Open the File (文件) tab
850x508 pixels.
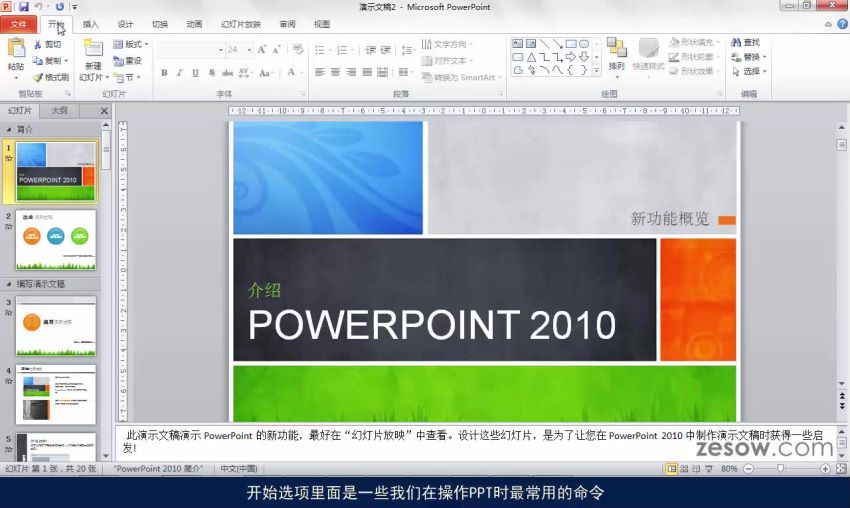point(18,24)
